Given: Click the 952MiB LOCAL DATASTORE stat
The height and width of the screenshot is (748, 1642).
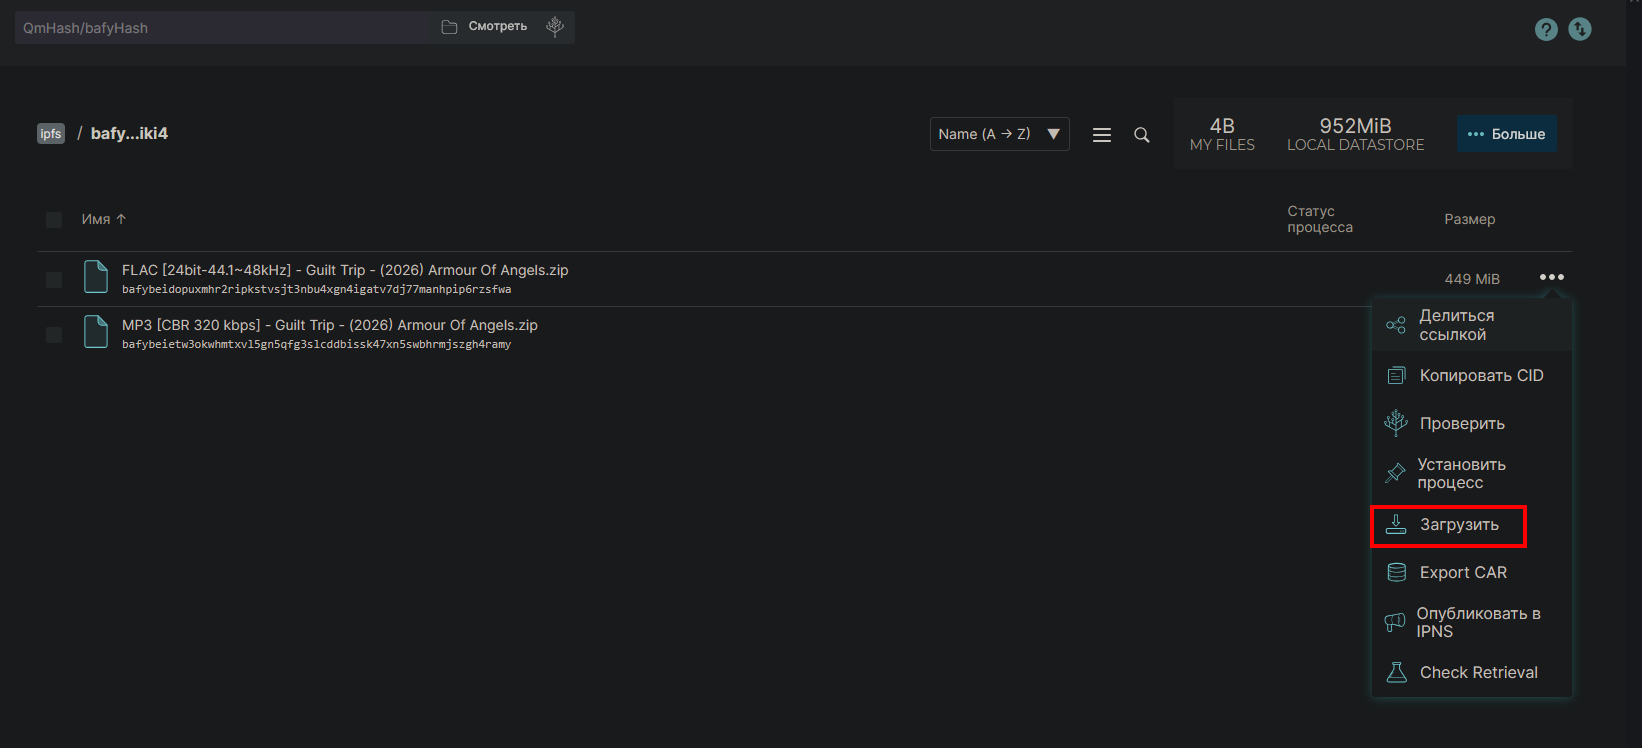Looking at the screenshot, I should tap(1356, 134).
